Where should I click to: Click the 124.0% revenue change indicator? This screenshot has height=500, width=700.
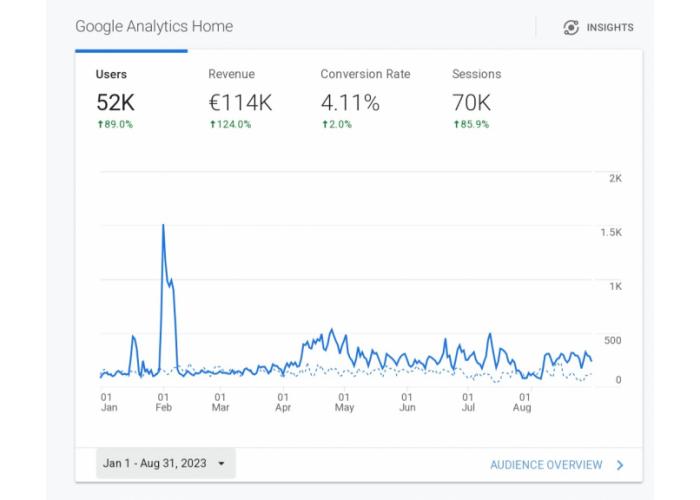pos(230,125)
